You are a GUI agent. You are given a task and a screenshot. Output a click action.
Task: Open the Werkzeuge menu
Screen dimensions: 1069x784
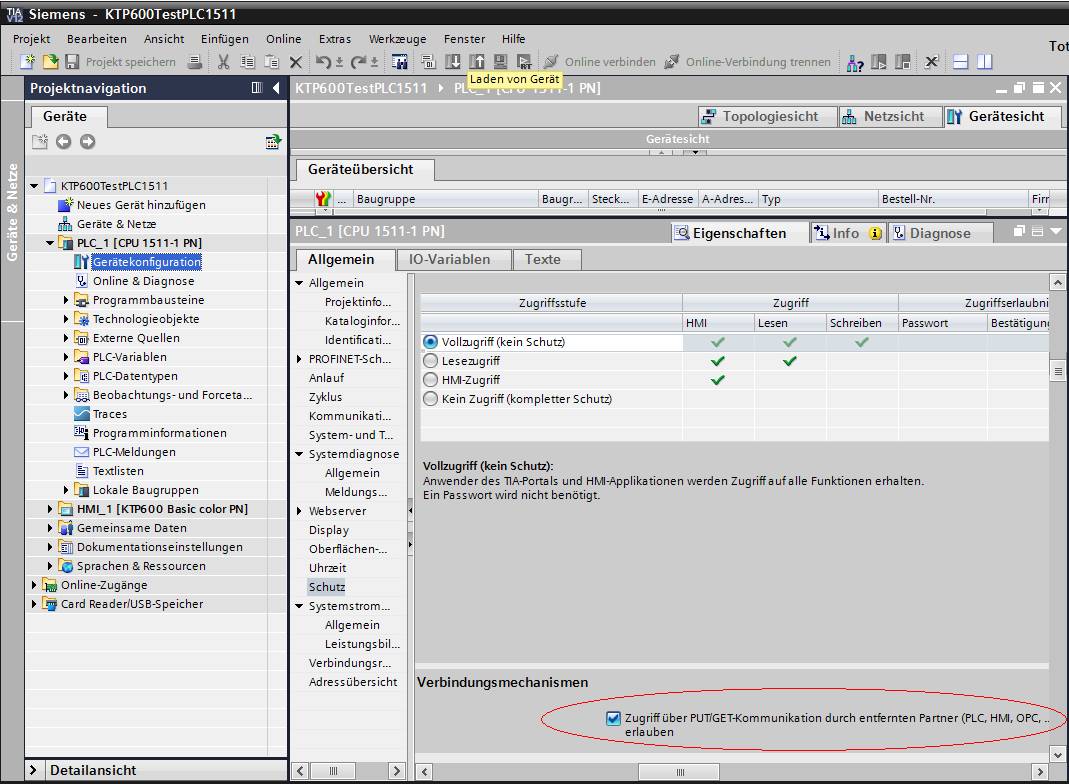pyautogui.click(x=397, y=39)
